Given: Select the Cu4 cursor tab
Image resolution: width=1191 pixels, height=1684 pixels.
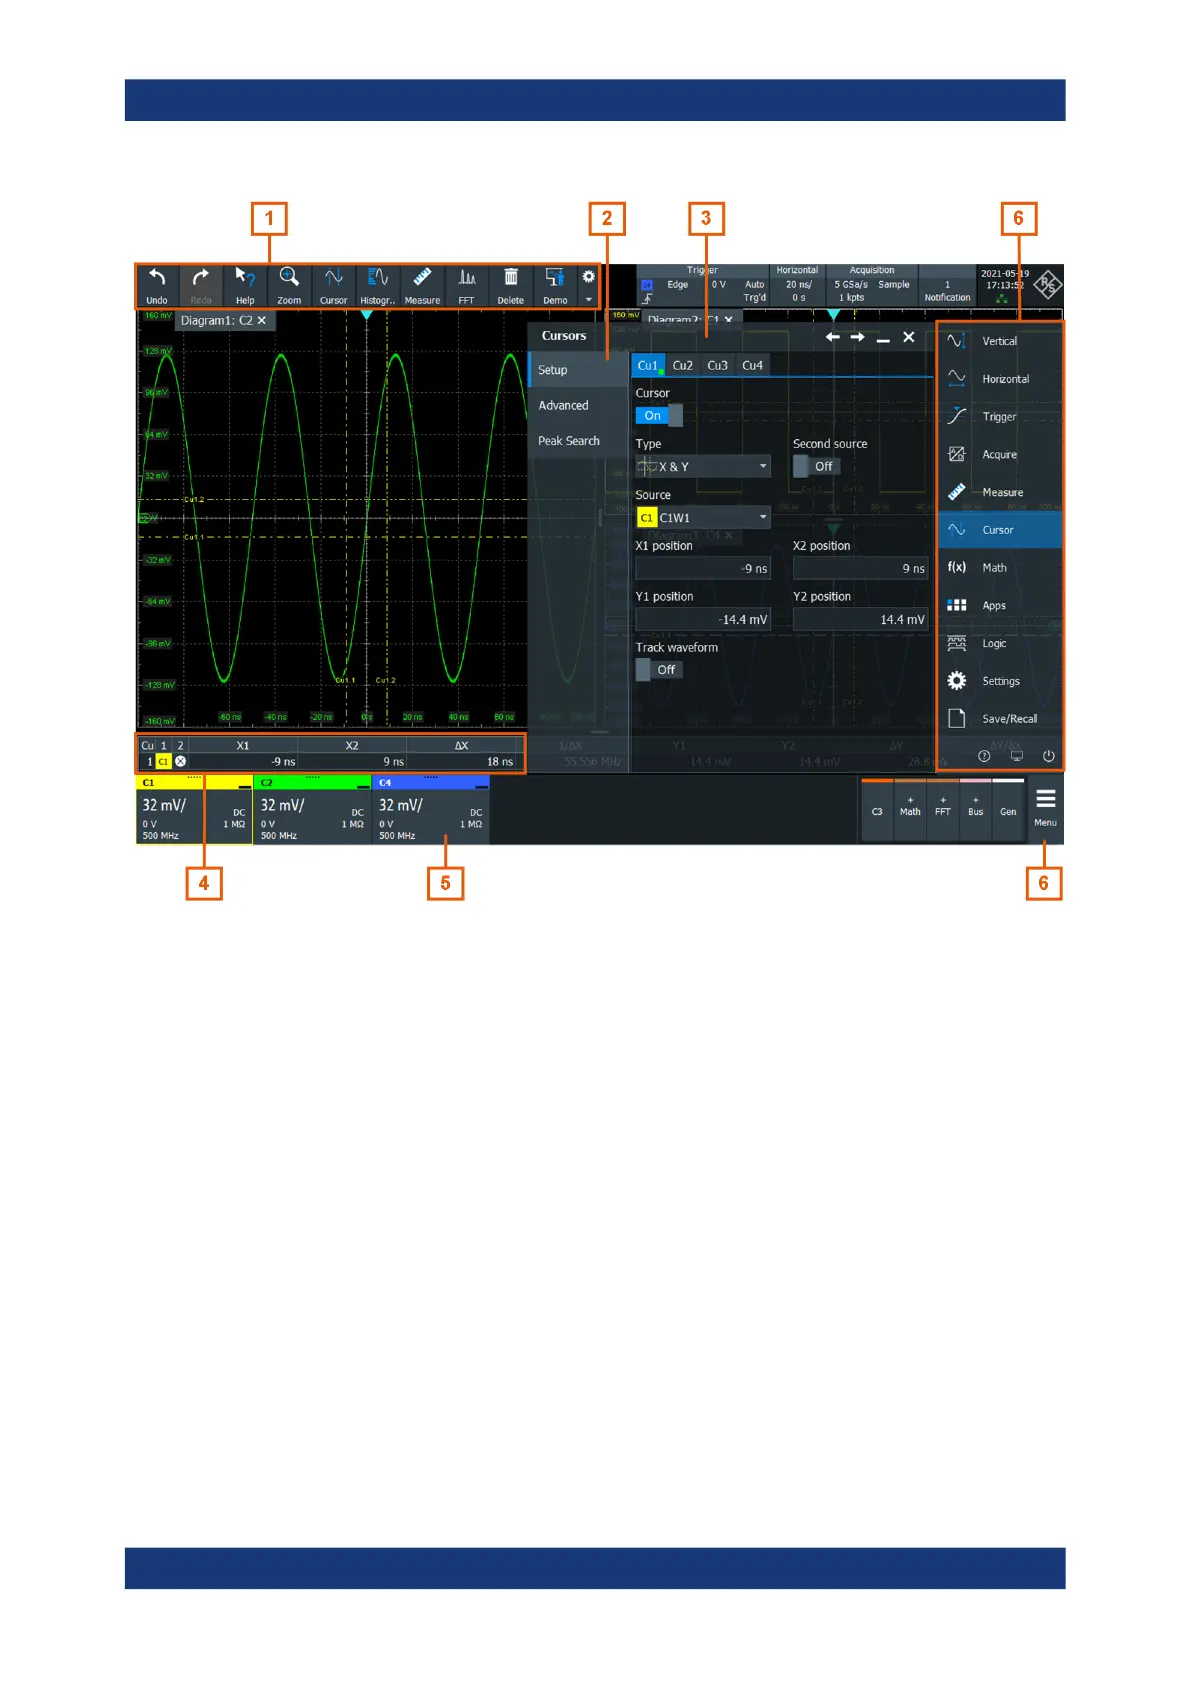Looking at the screenshot, I should coord(753,366).
